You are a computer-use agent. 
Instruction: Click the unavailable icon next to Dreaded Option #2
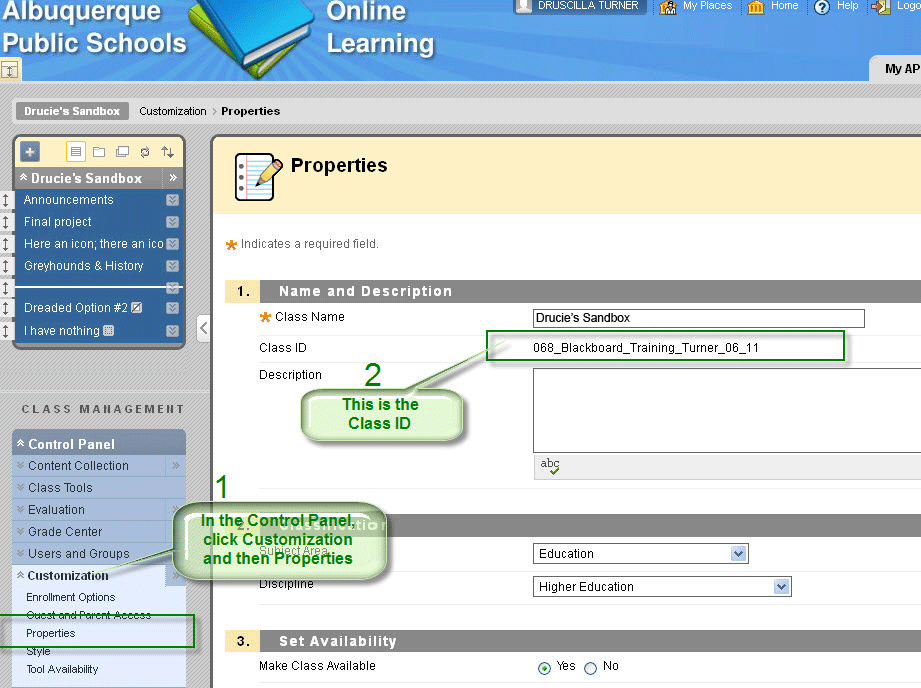coord(136,307)
